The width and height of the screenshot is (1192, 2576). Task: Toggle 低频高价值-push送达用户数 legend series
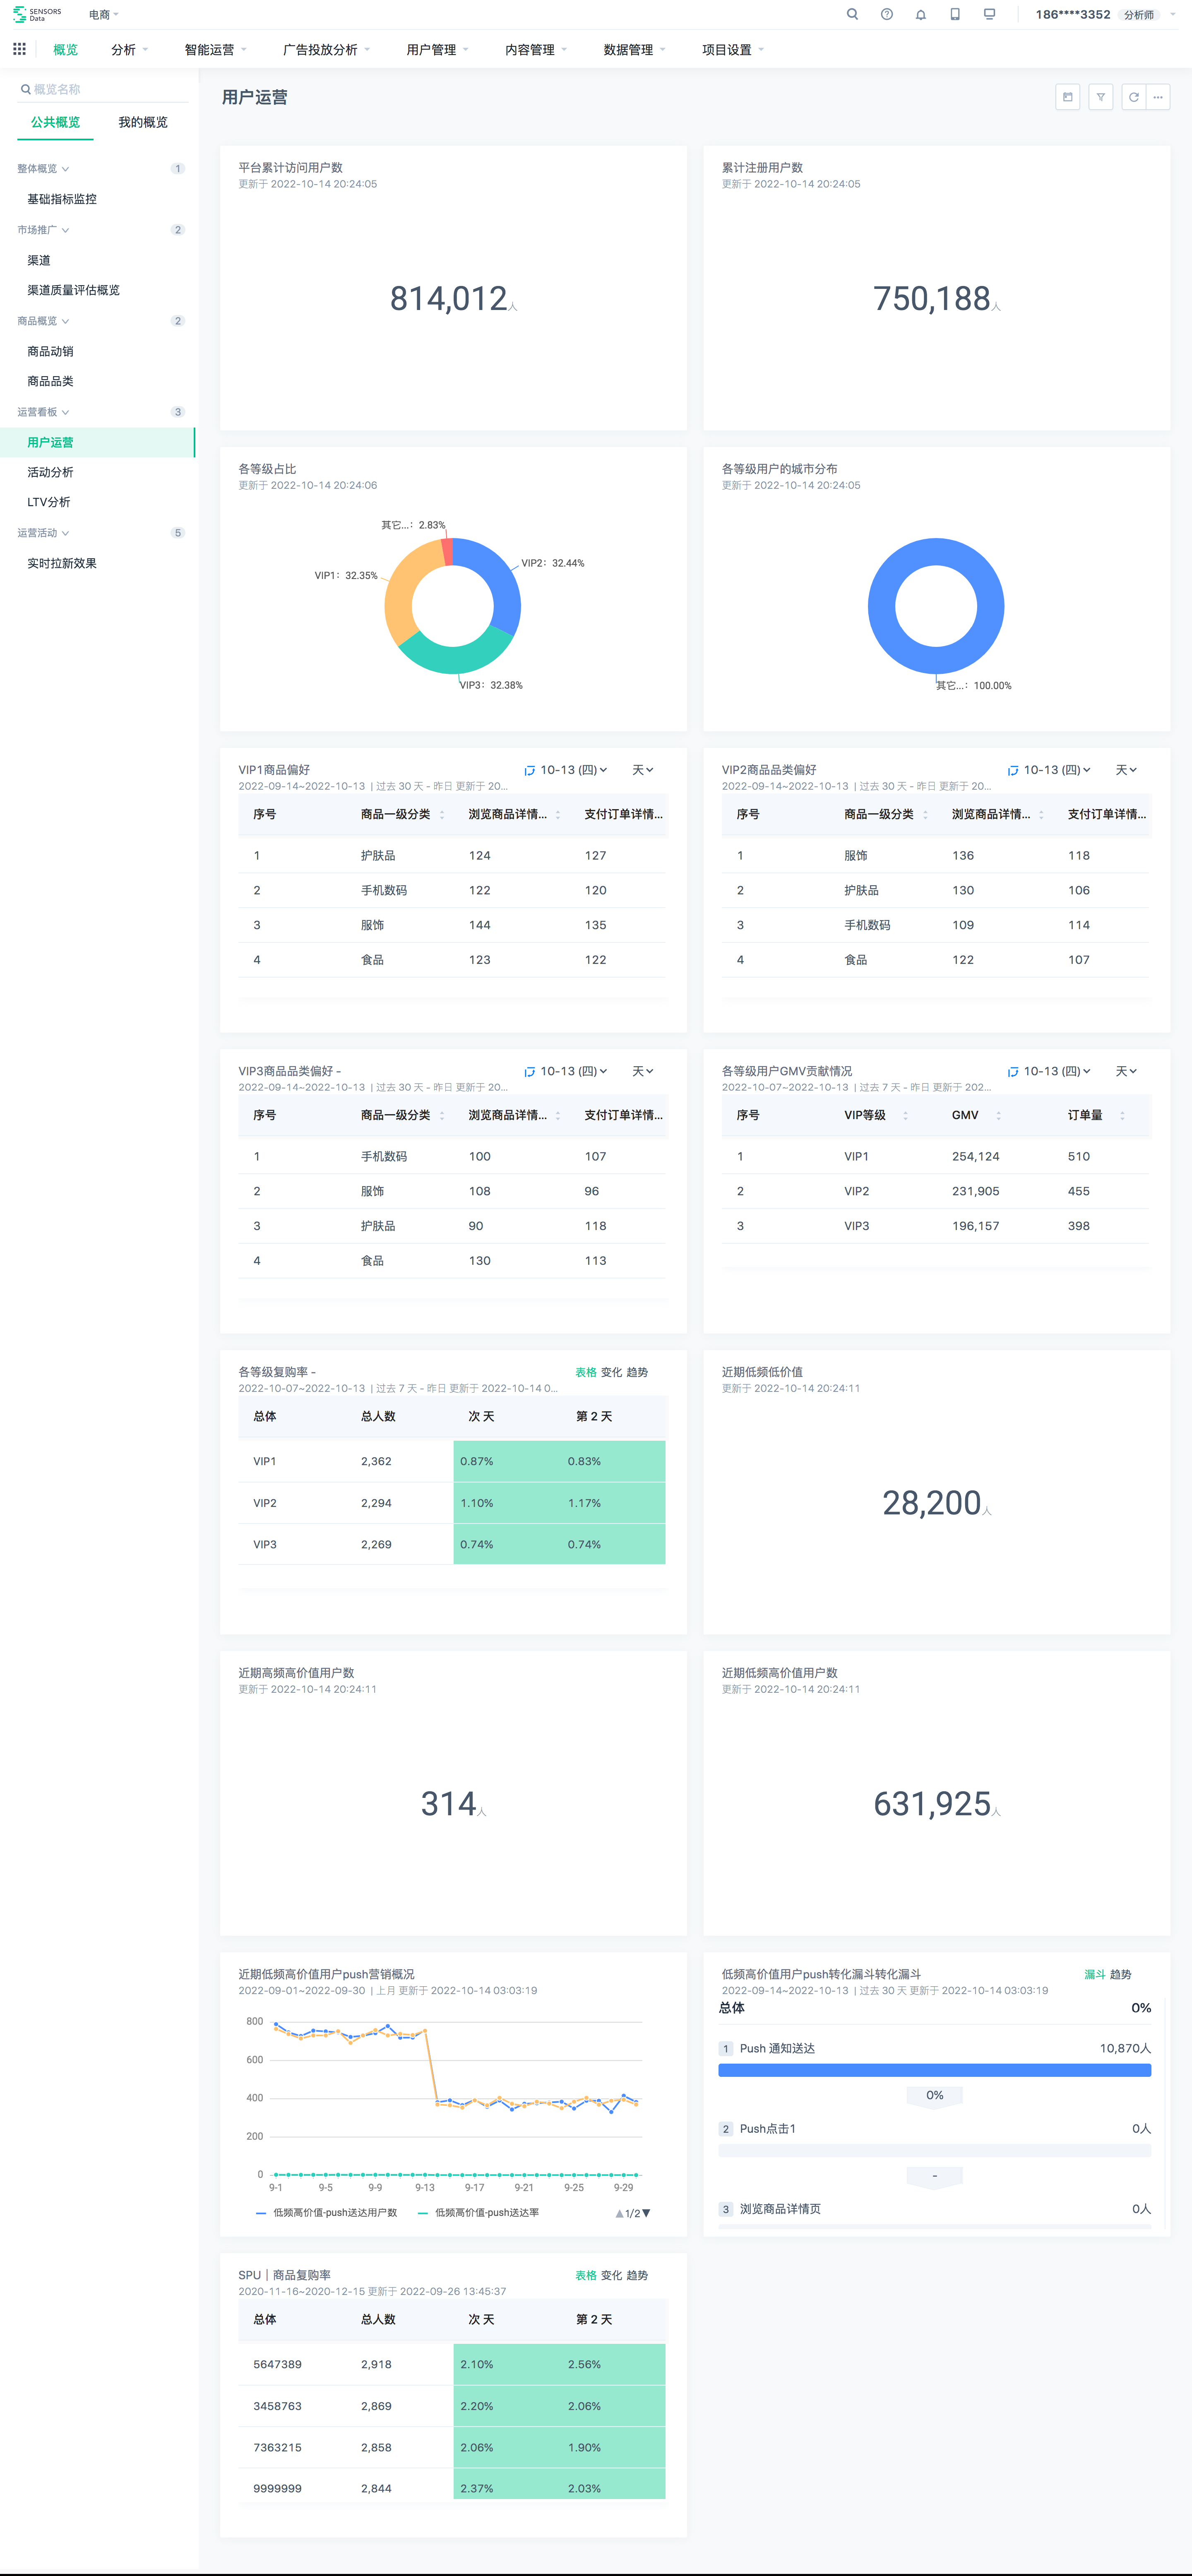pyautogui.click(x=327, y=2213)
